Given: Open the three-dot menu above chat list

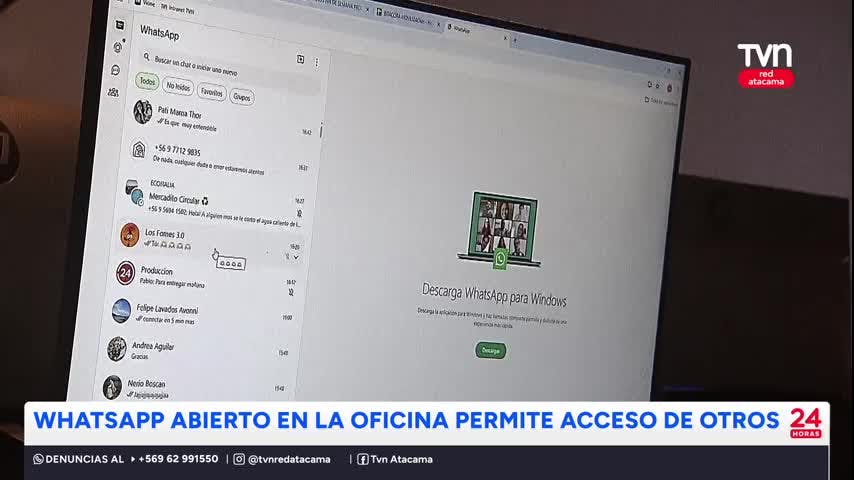Looking at the screenshot, I should click(316, 63).
